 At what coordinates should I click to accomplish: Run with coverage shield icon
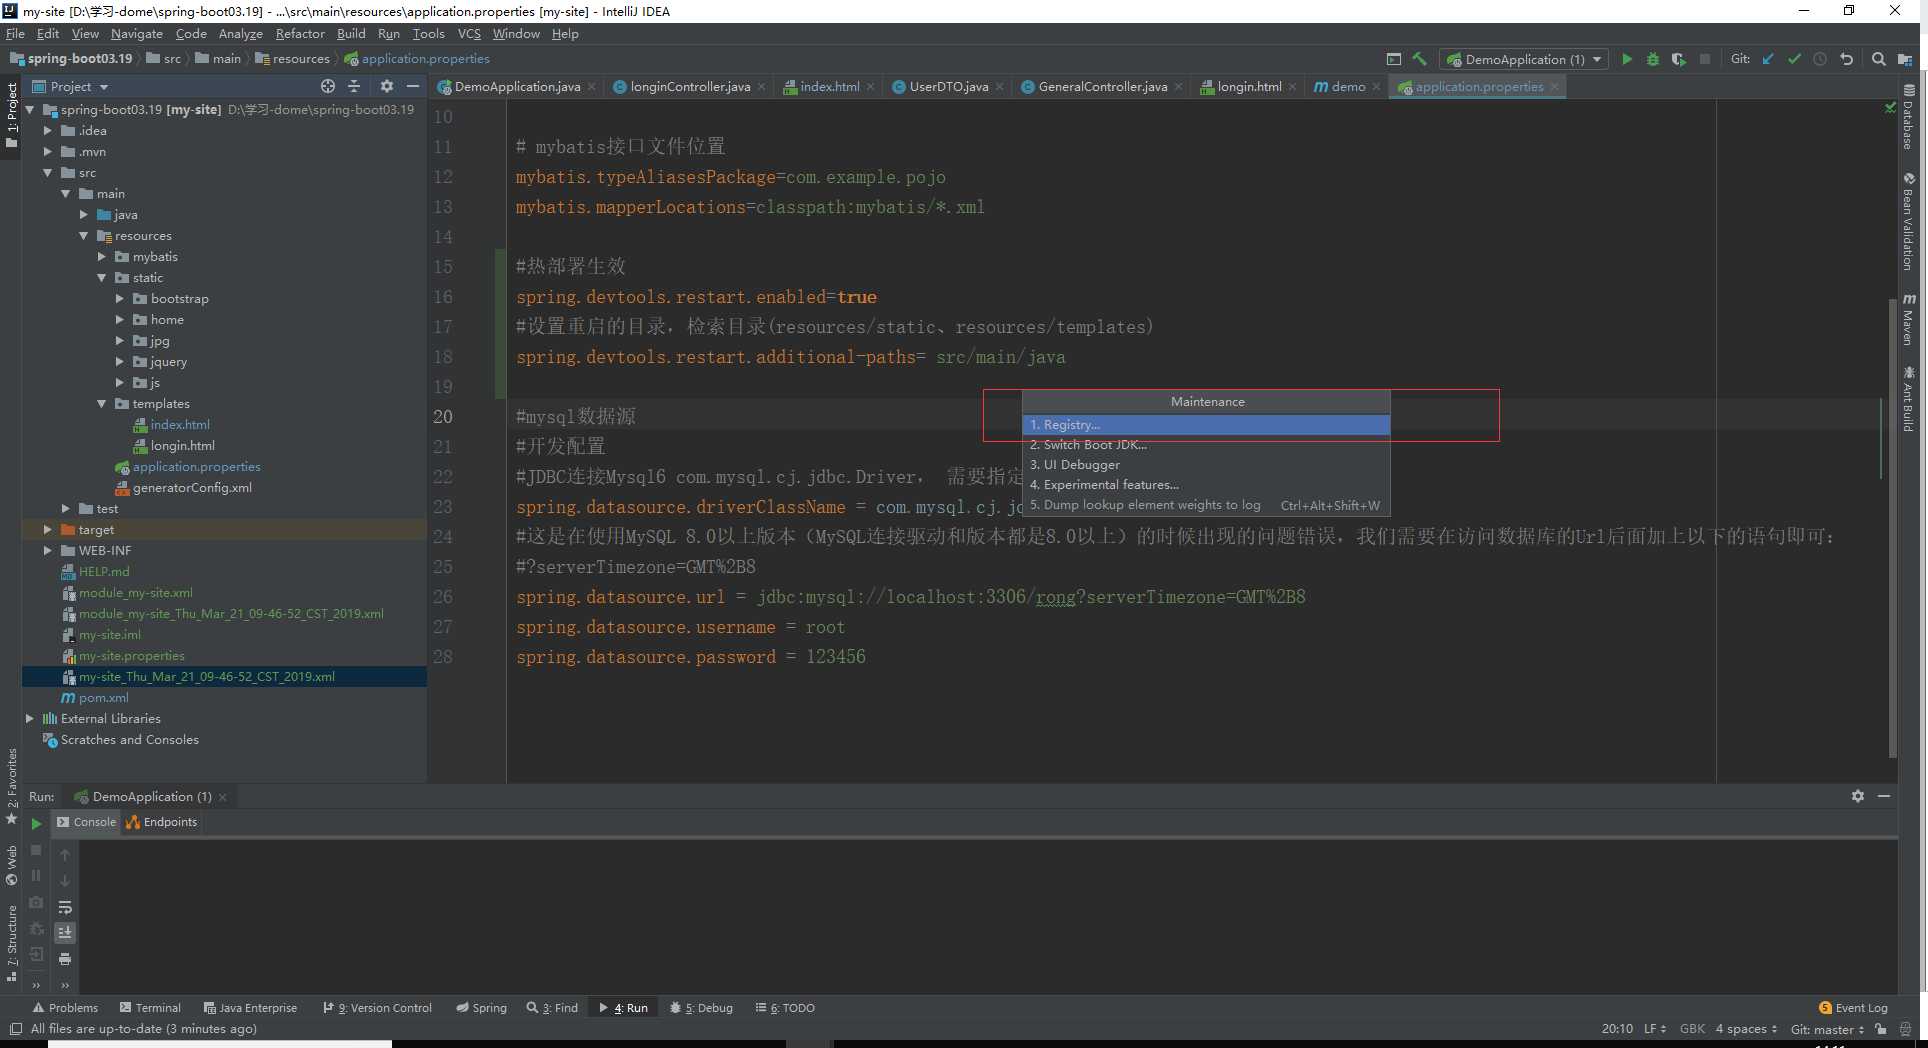[x=1679, y=59]
